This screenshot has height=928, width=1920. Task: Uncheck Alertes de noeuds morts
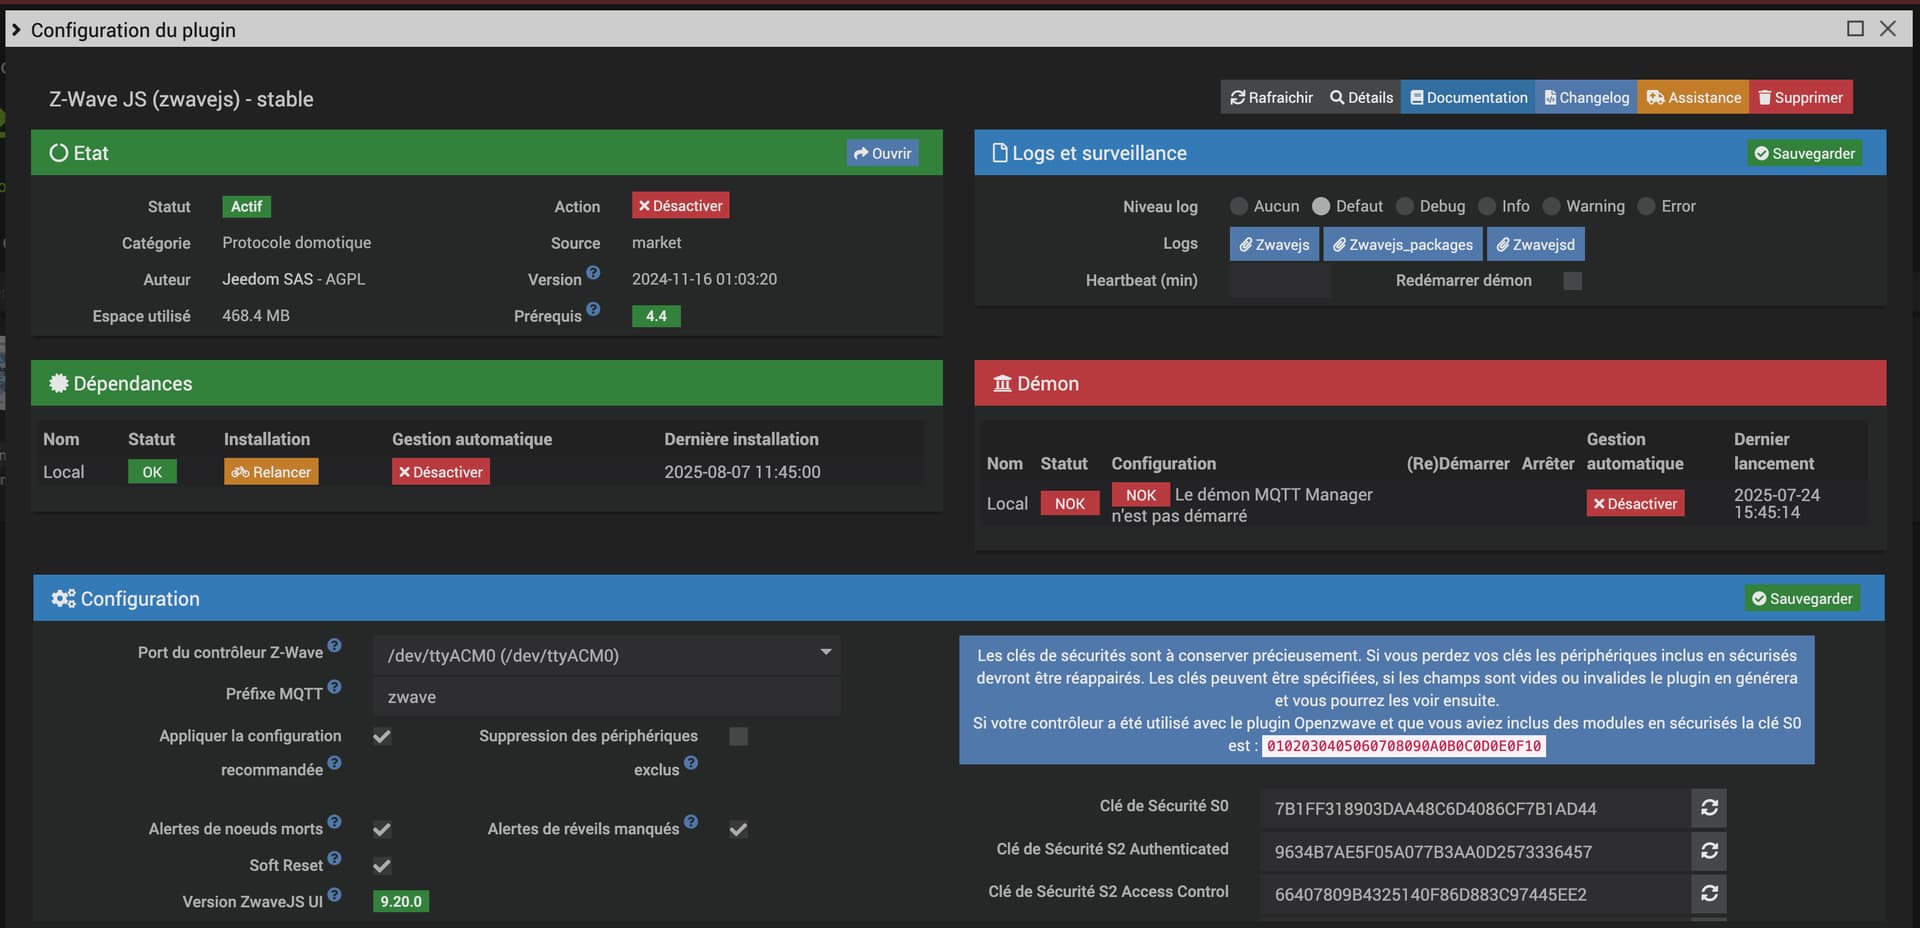382,829
